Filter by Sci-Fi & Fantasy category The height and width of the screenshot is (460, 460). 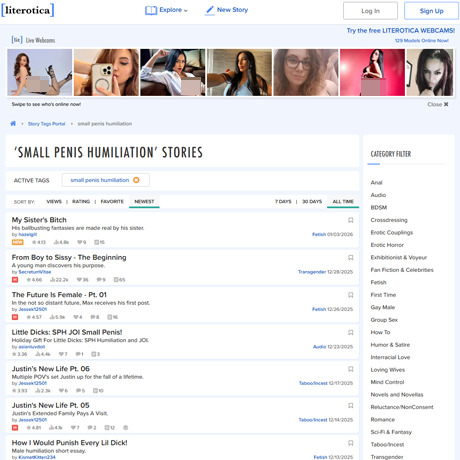point(391,432)
